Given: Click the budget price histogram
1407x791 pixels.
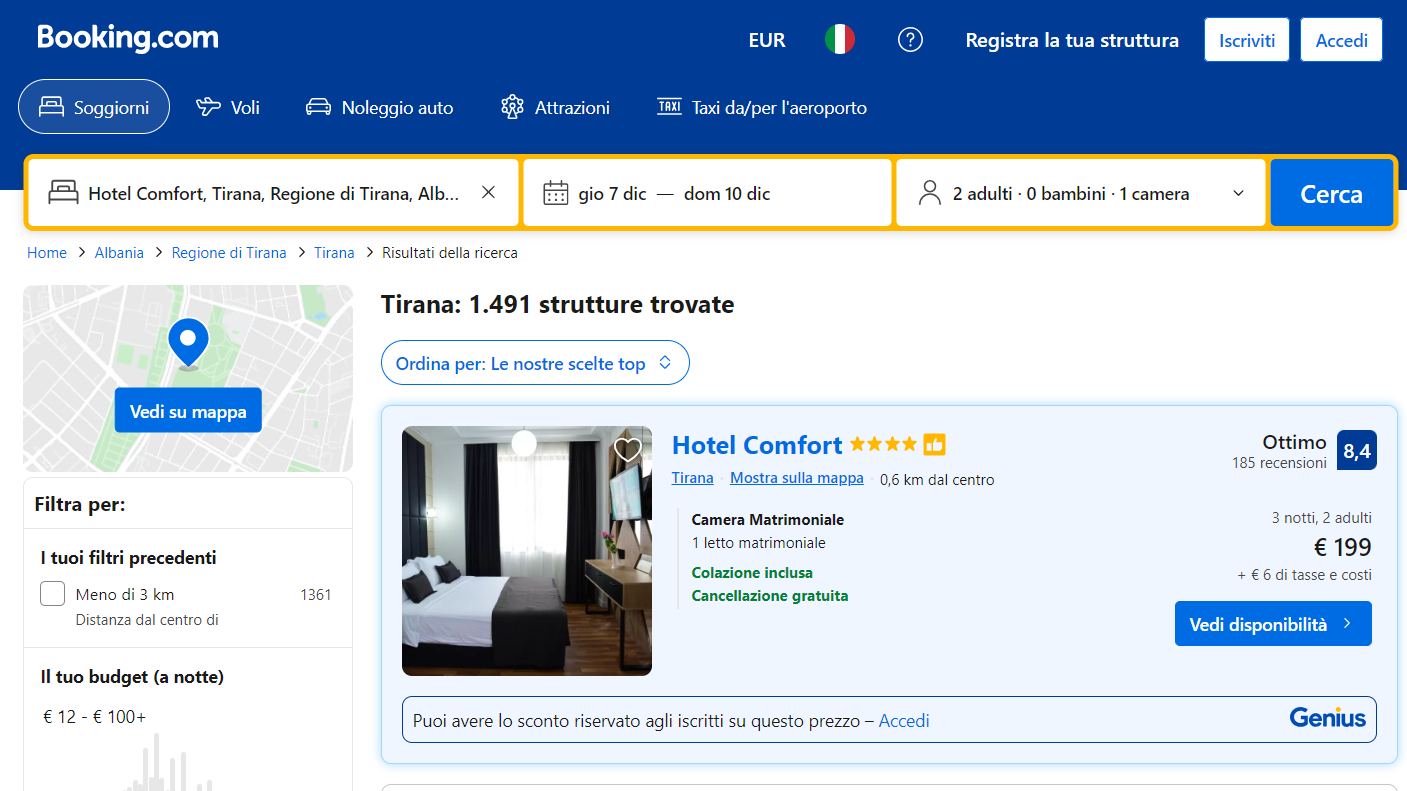Looking at the screenshot, I should (x=170, y=762).
